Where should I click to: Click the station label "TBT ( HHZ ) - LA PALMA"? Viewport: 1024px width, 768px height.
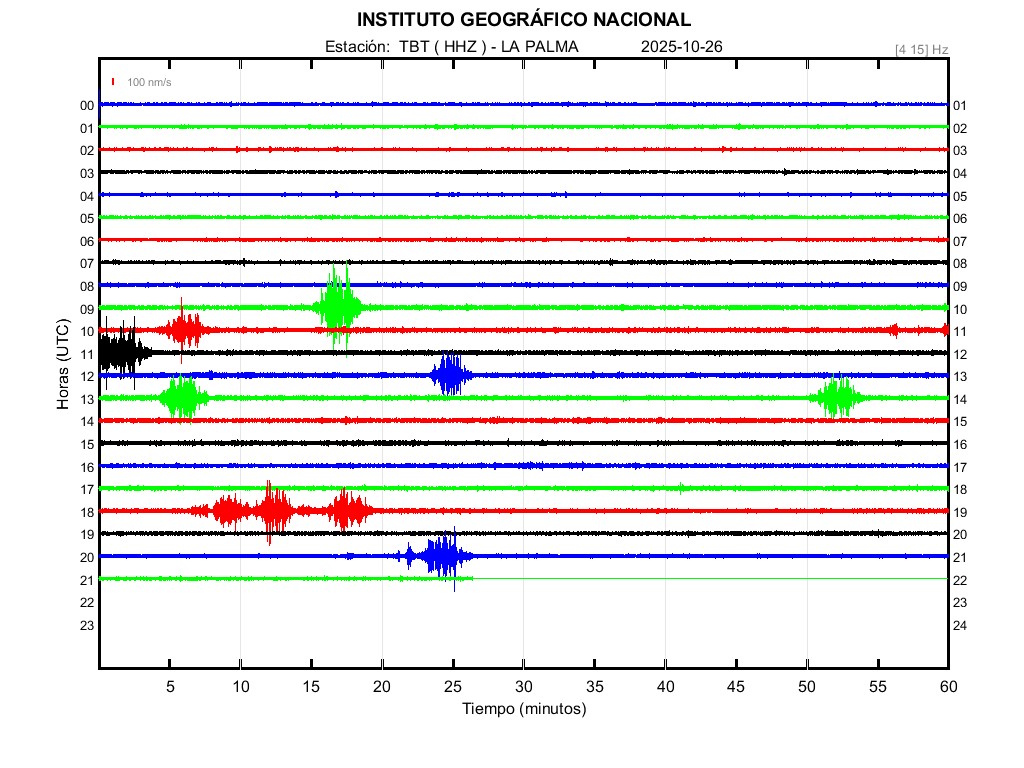pyautogui.click(x=489, y=47)
